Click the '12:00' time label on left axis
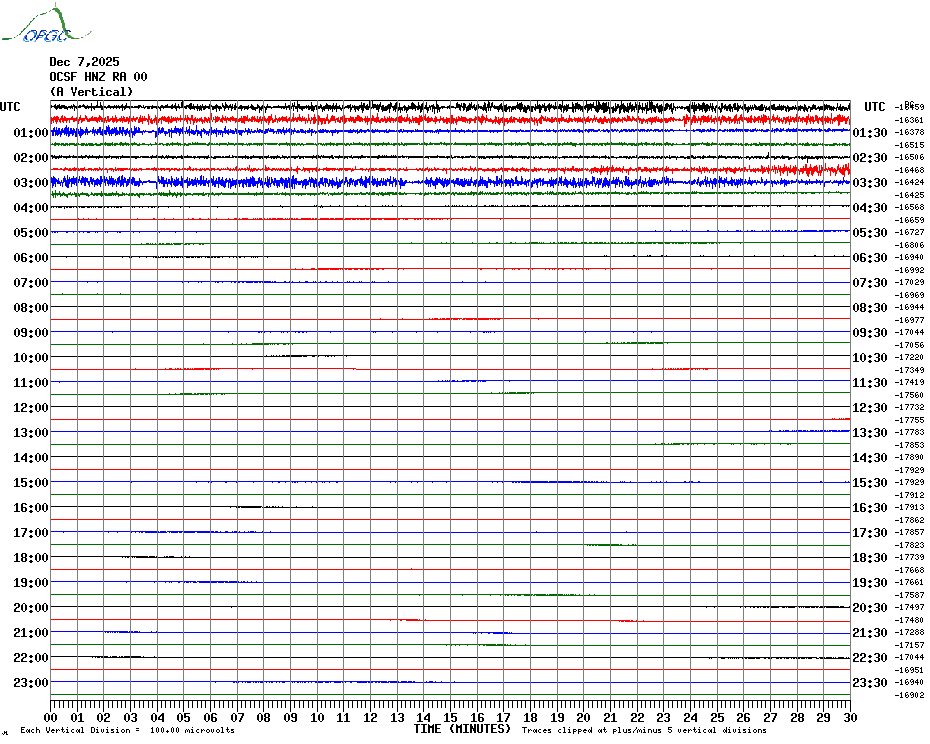Screen dimensions: 930x744 31,408
